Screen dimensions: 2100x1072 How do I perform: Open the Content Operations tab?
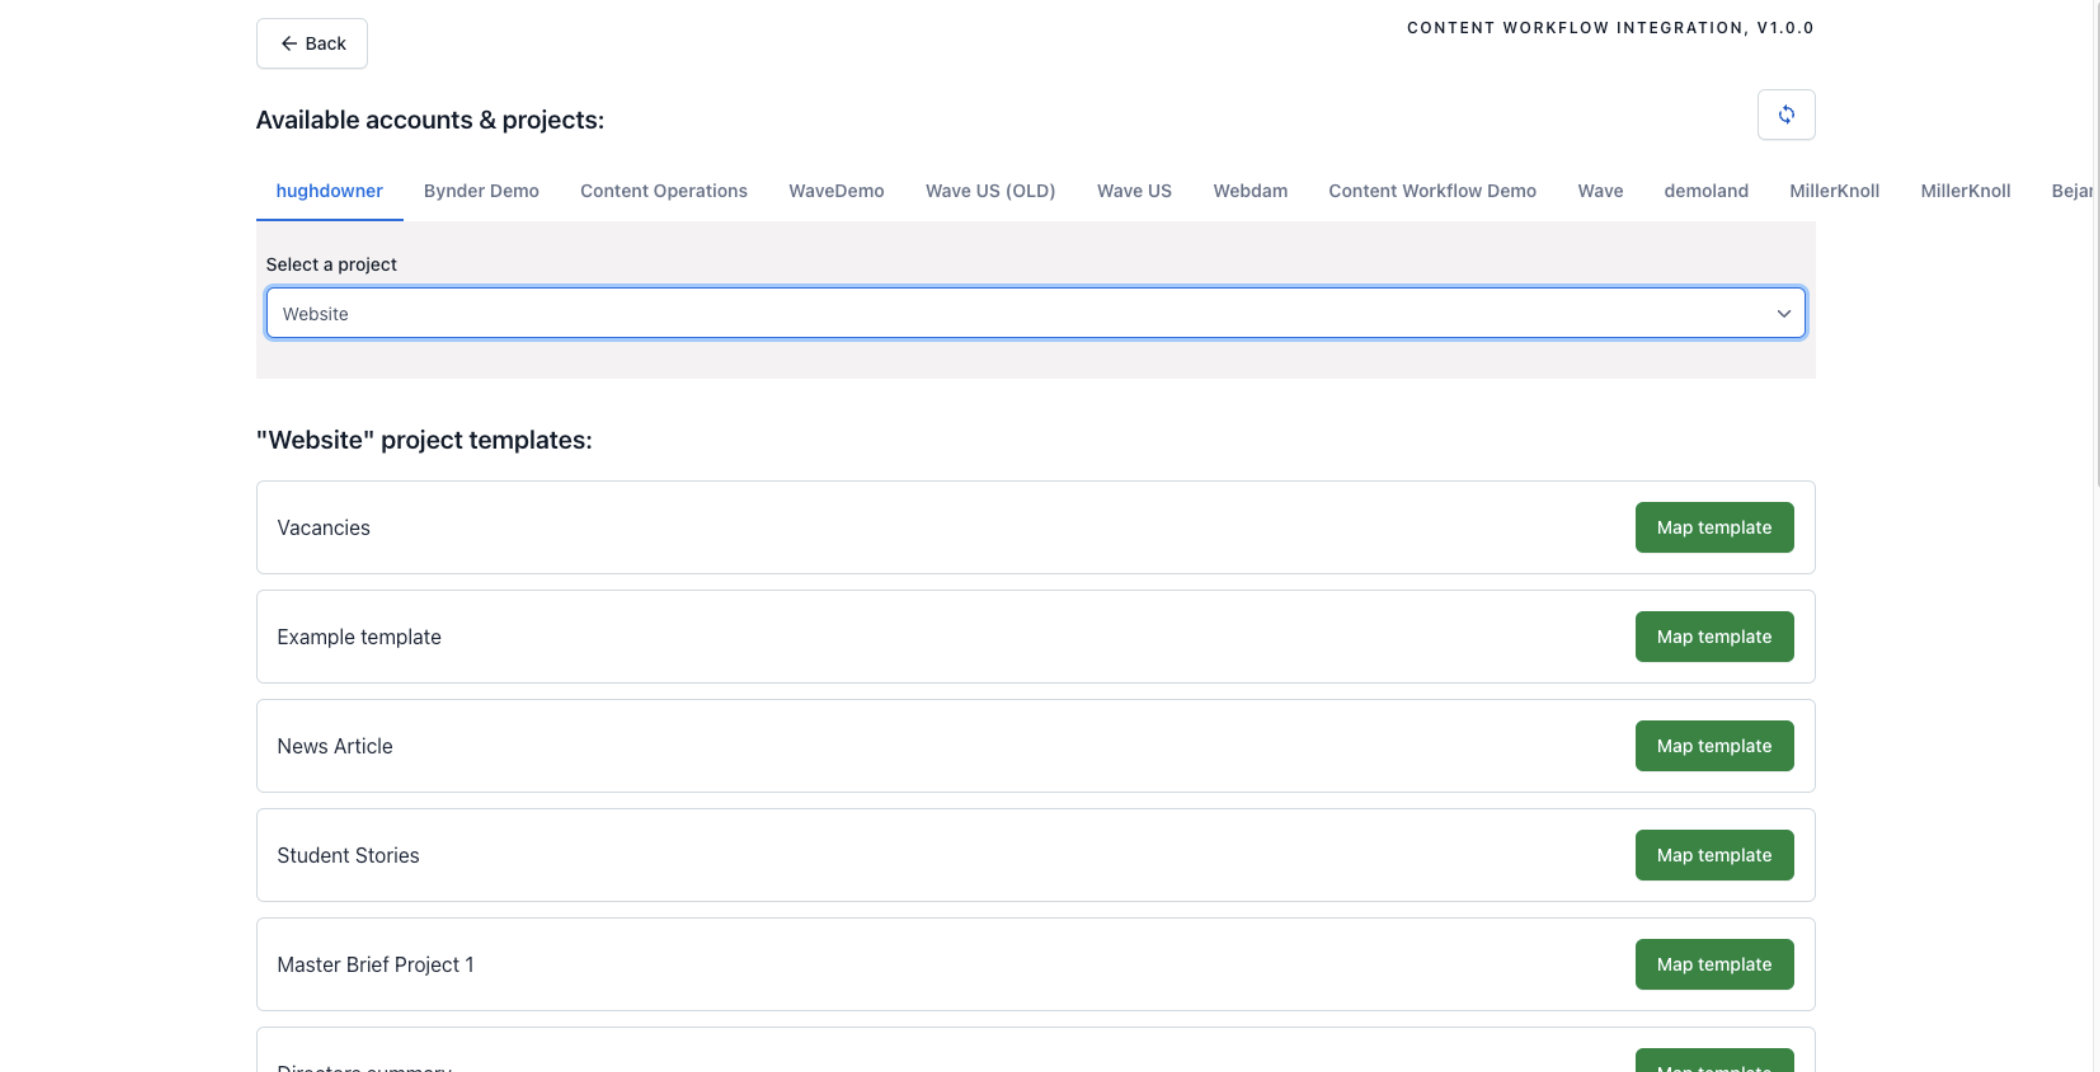663,191
